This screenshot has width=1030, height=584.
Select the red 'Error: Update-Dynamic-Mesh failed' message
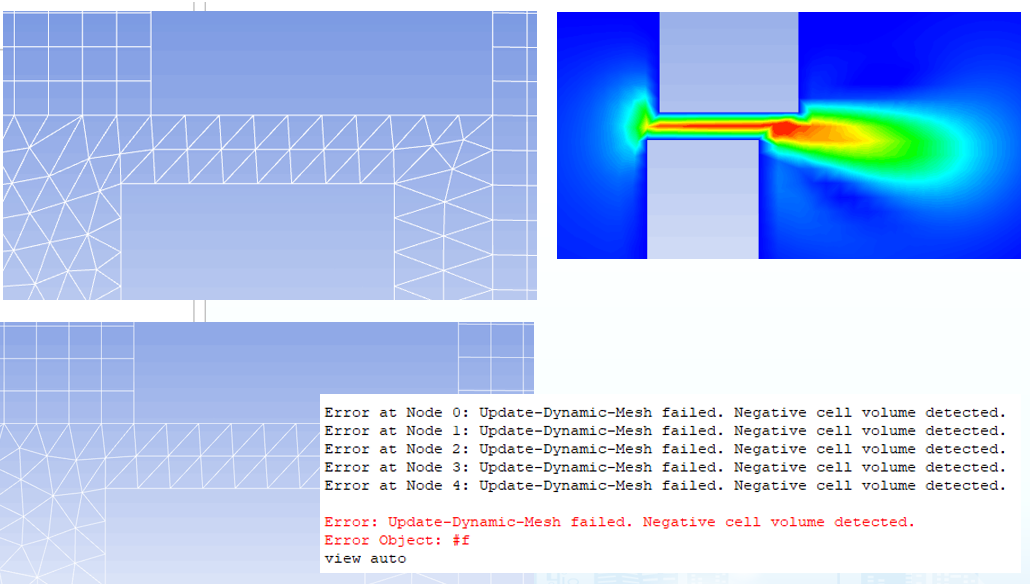pos(619,522)
